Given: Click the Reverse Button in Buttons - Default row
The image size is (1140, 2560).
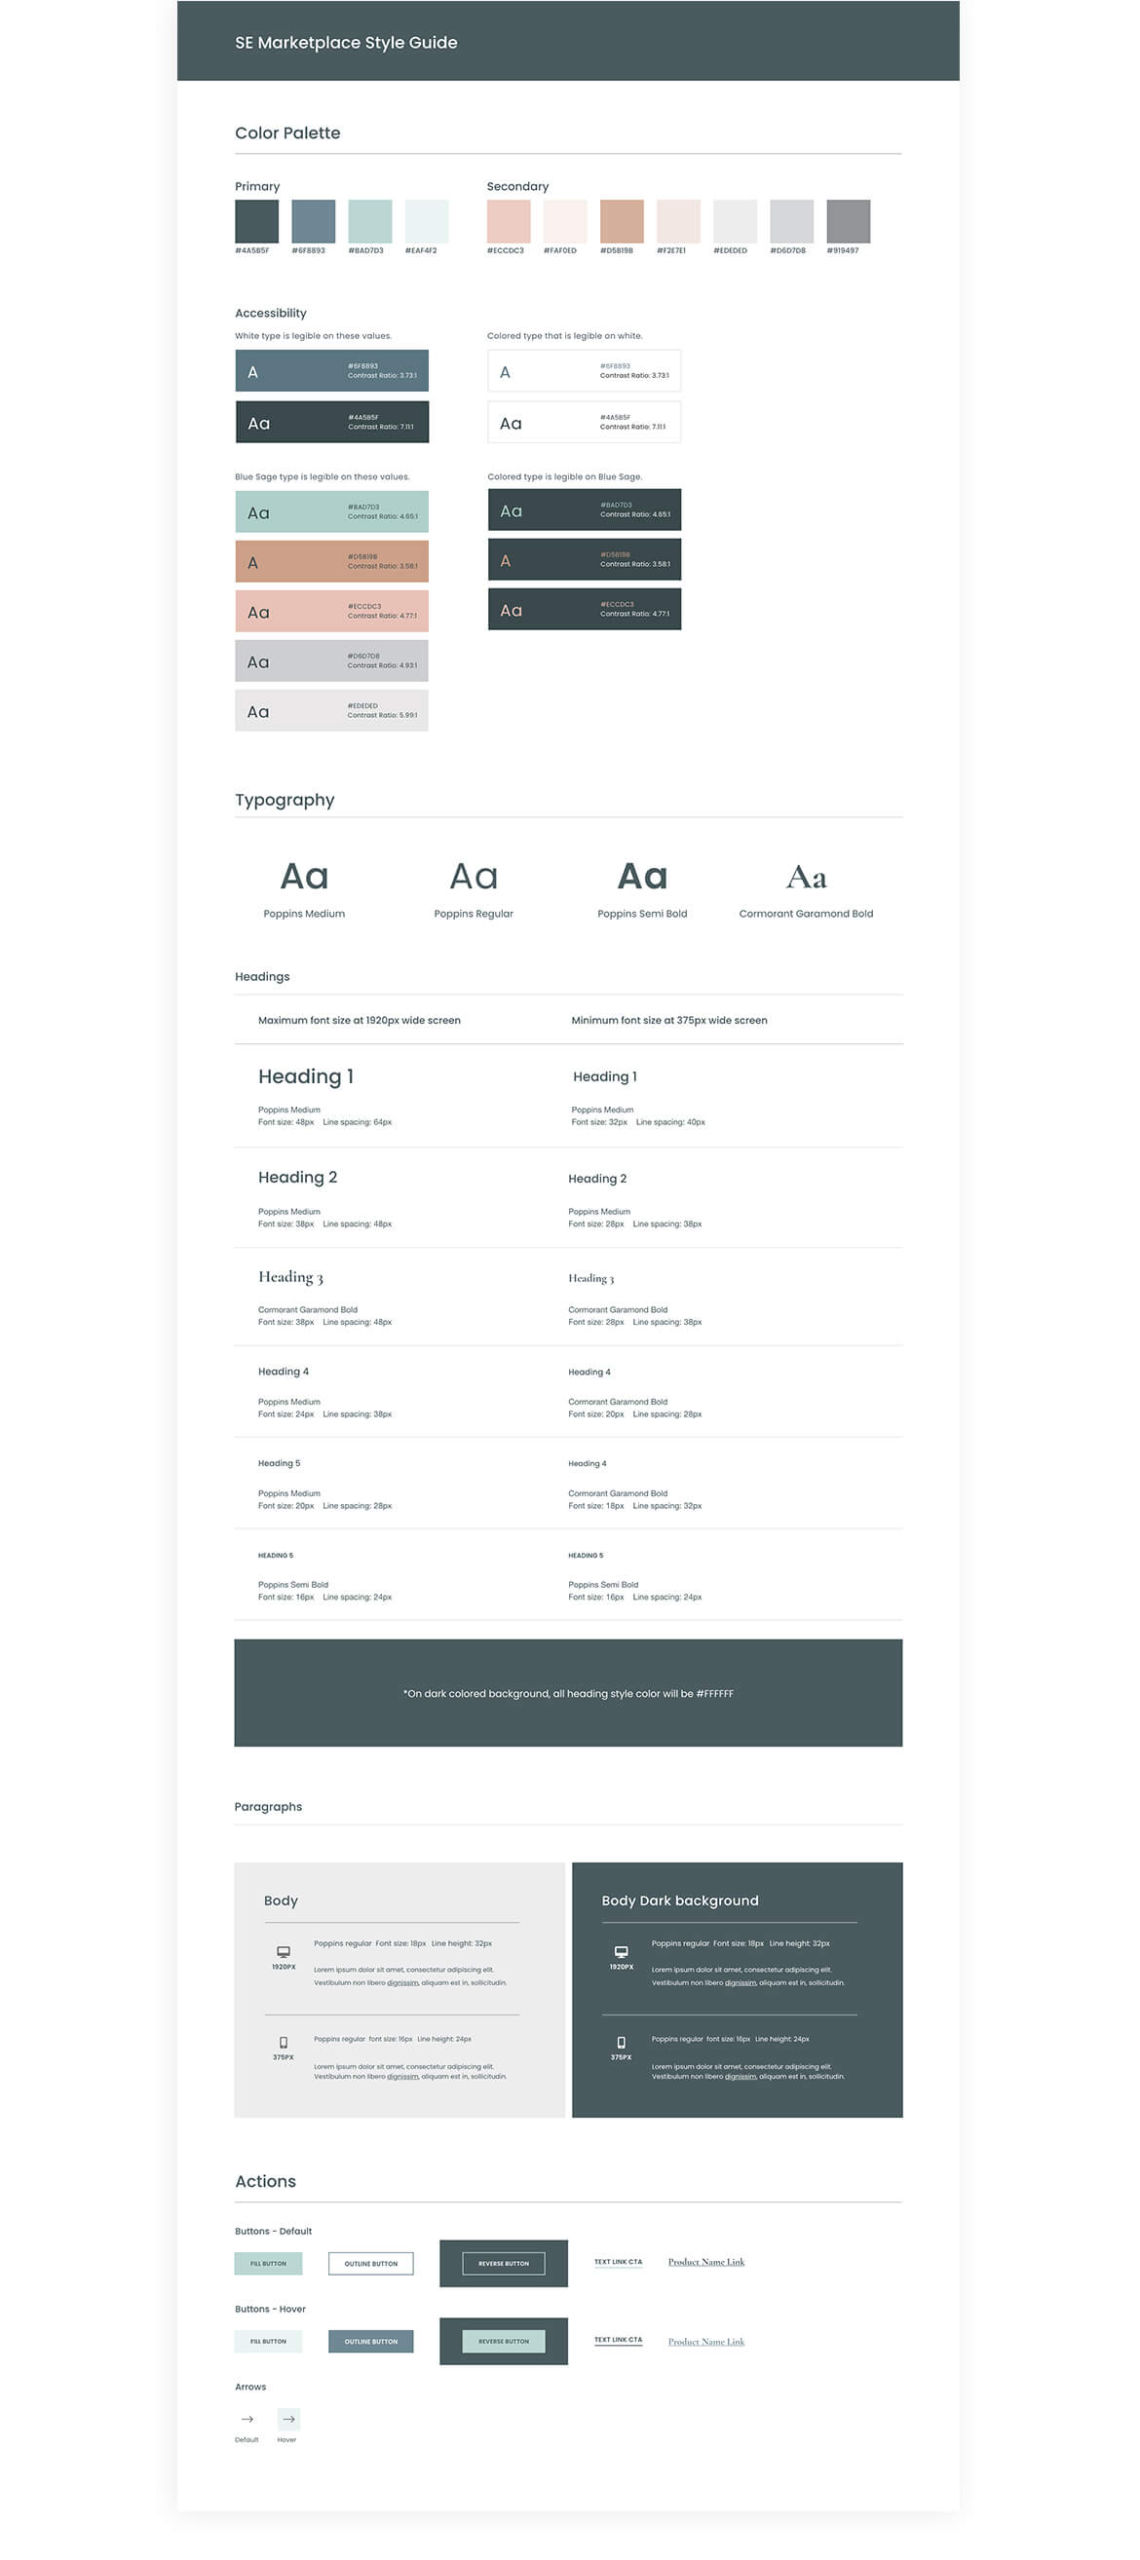Looking at the screenshot, I should click(x=503, y=2262).
